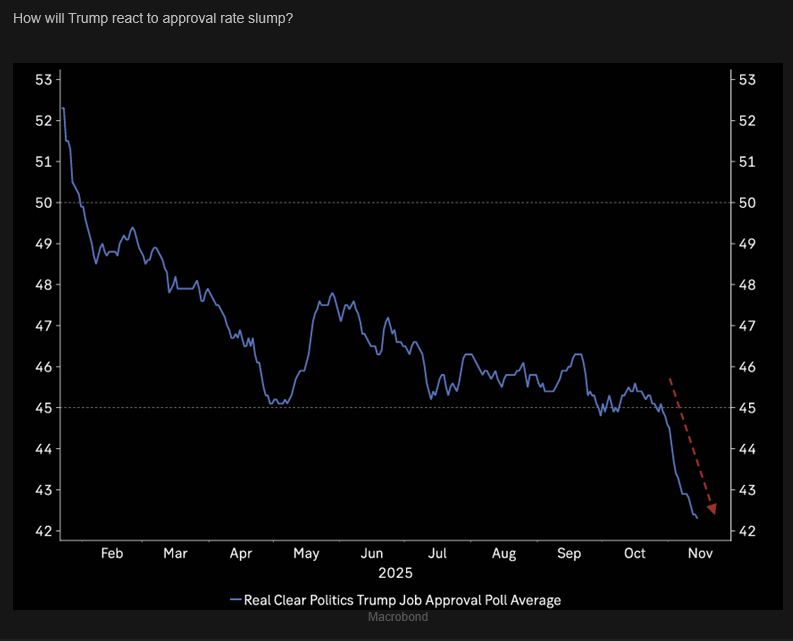Click the red dashed arrow's arrowhead
The width and height of the screenshot is (793, 641).
click(711, 508)
